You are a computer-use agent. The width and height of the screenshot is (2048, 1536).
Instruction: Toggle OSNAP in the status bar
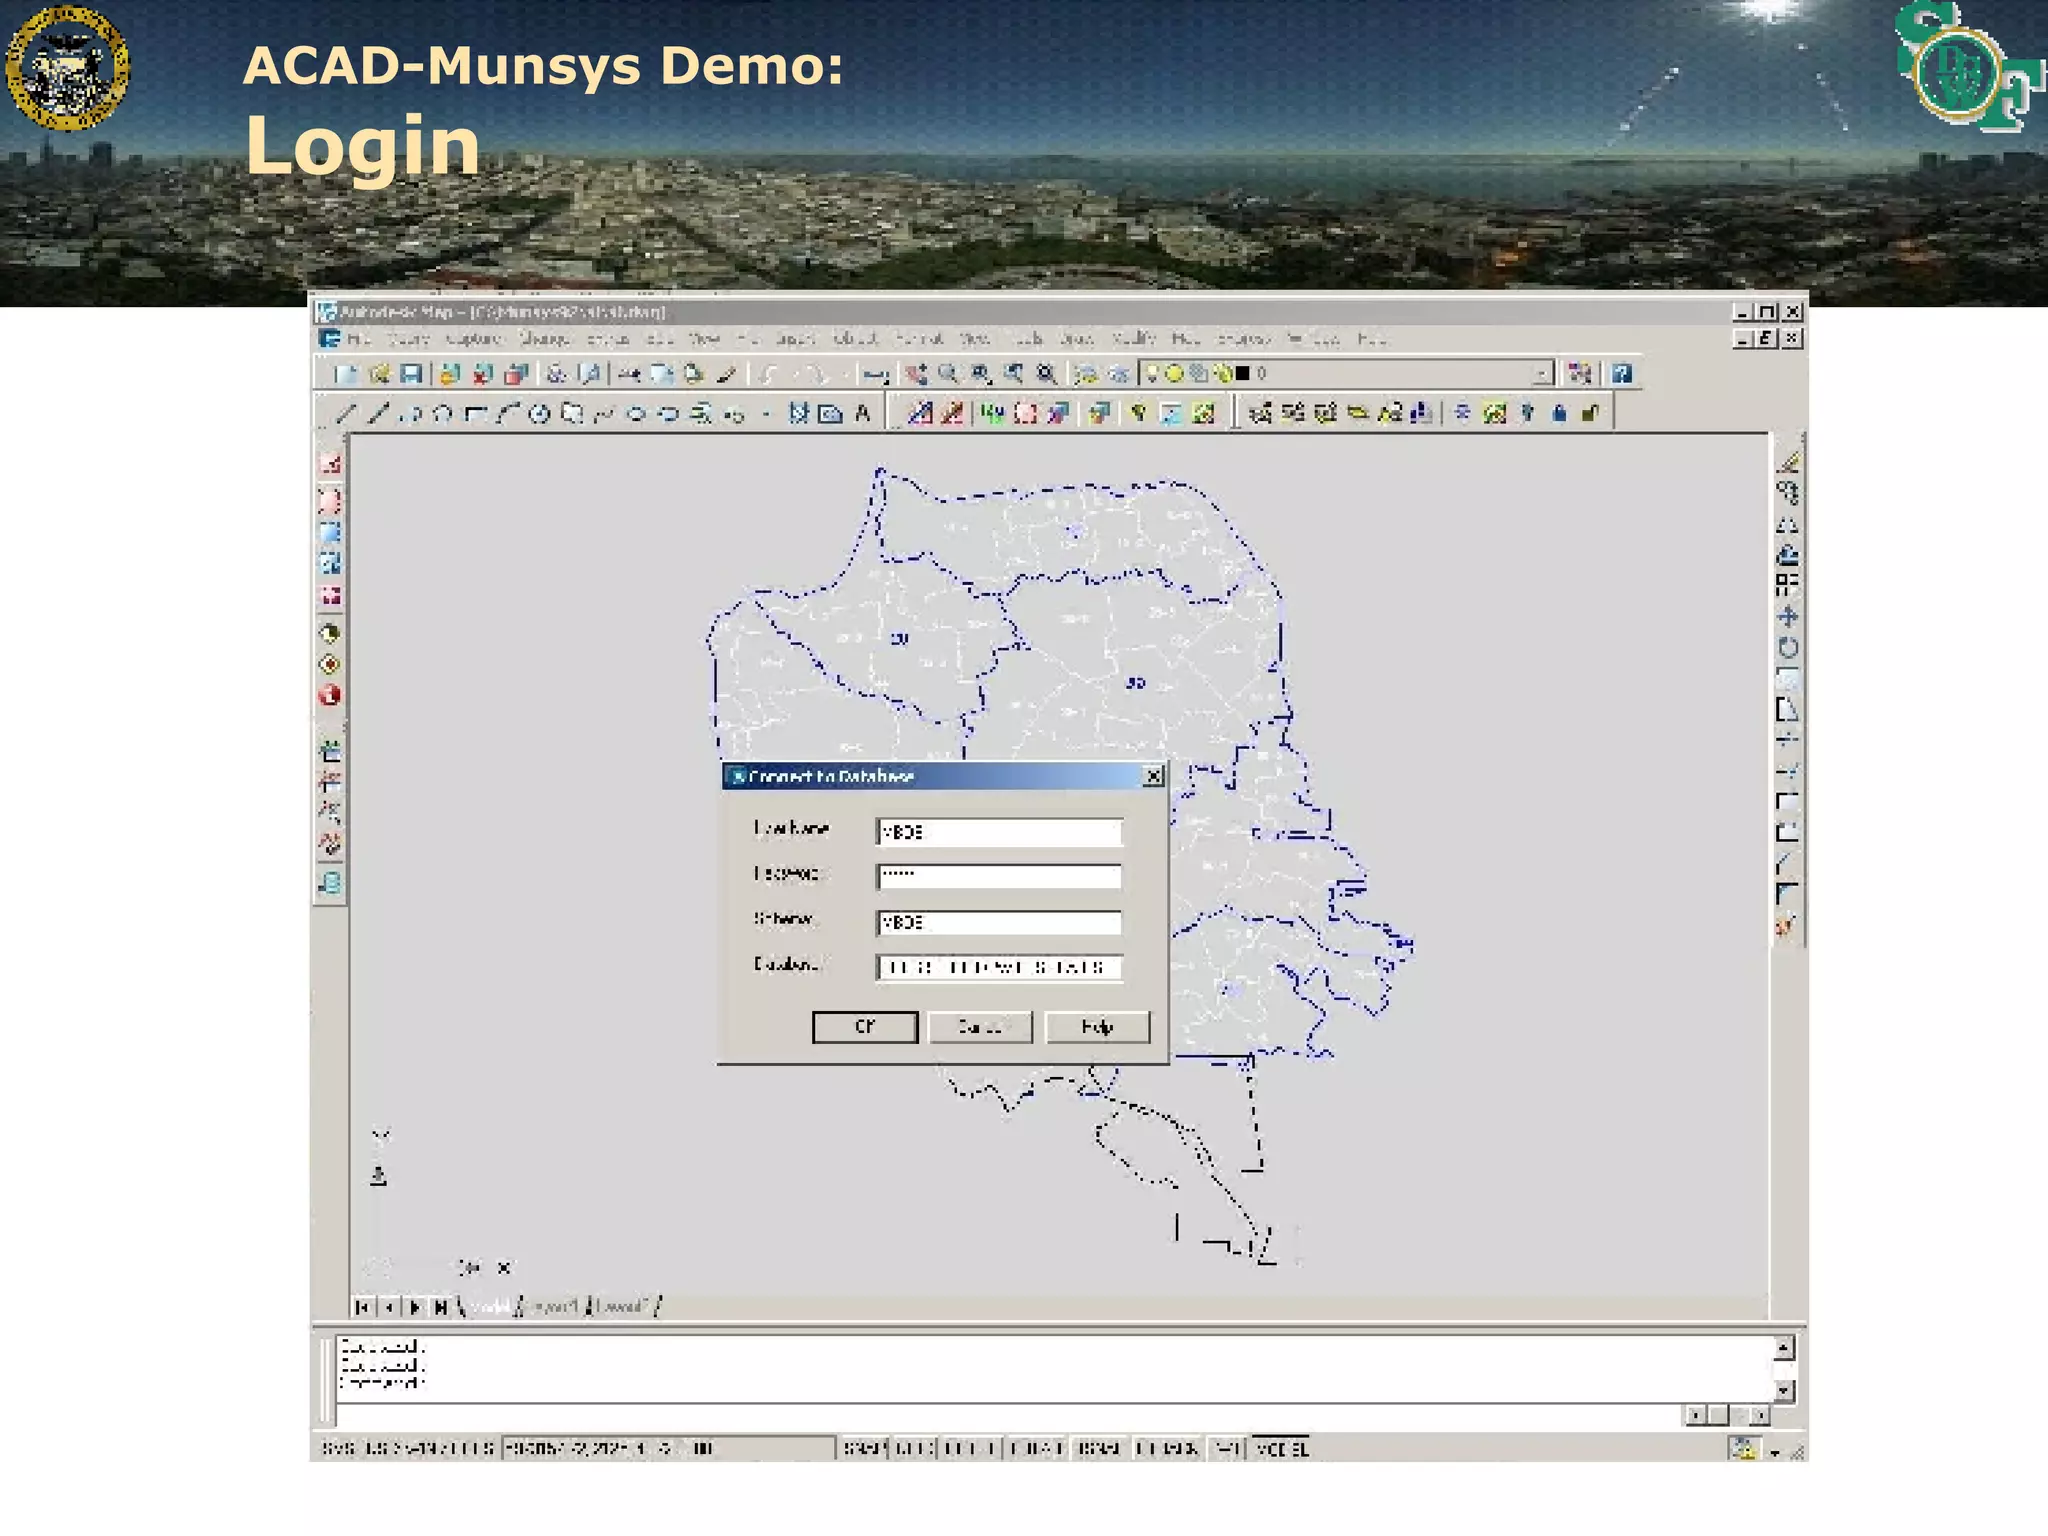pyautogui.click(x=1099, y=1448)
